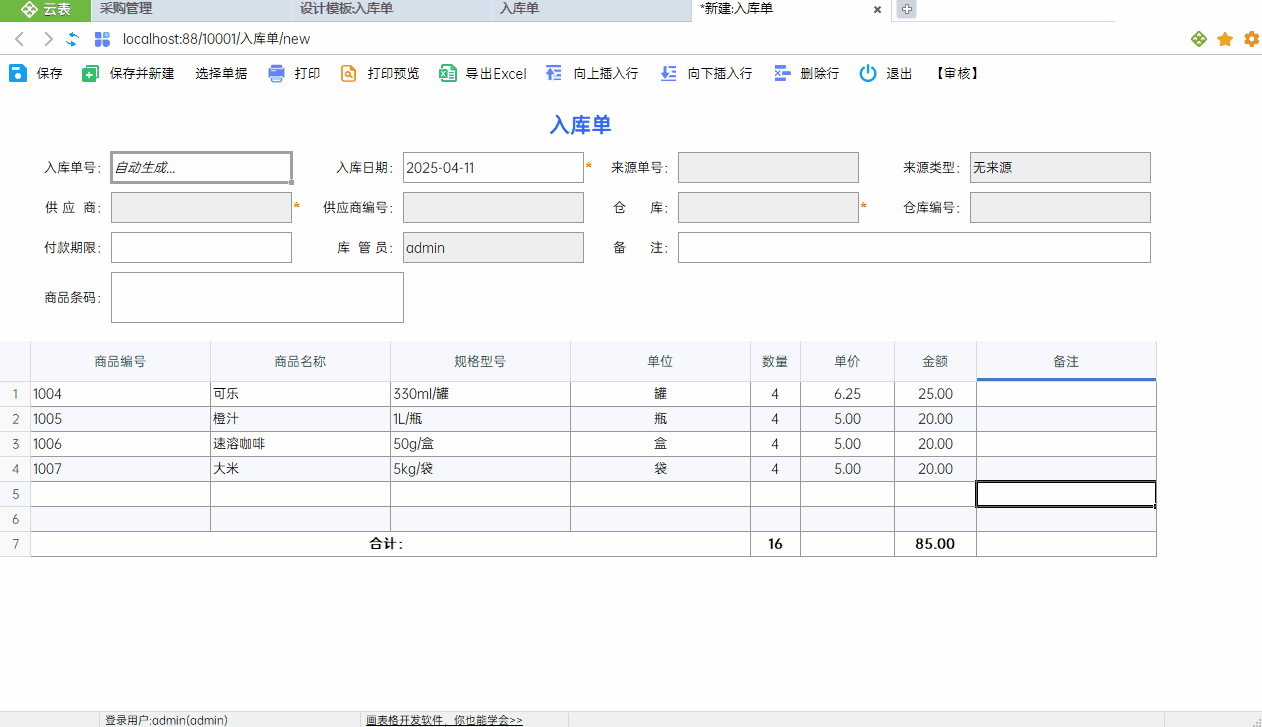The height and width of the screenshot is (727, 1262).
Task: Click the 商品条码 text area
Action: (x=257, y=297)
